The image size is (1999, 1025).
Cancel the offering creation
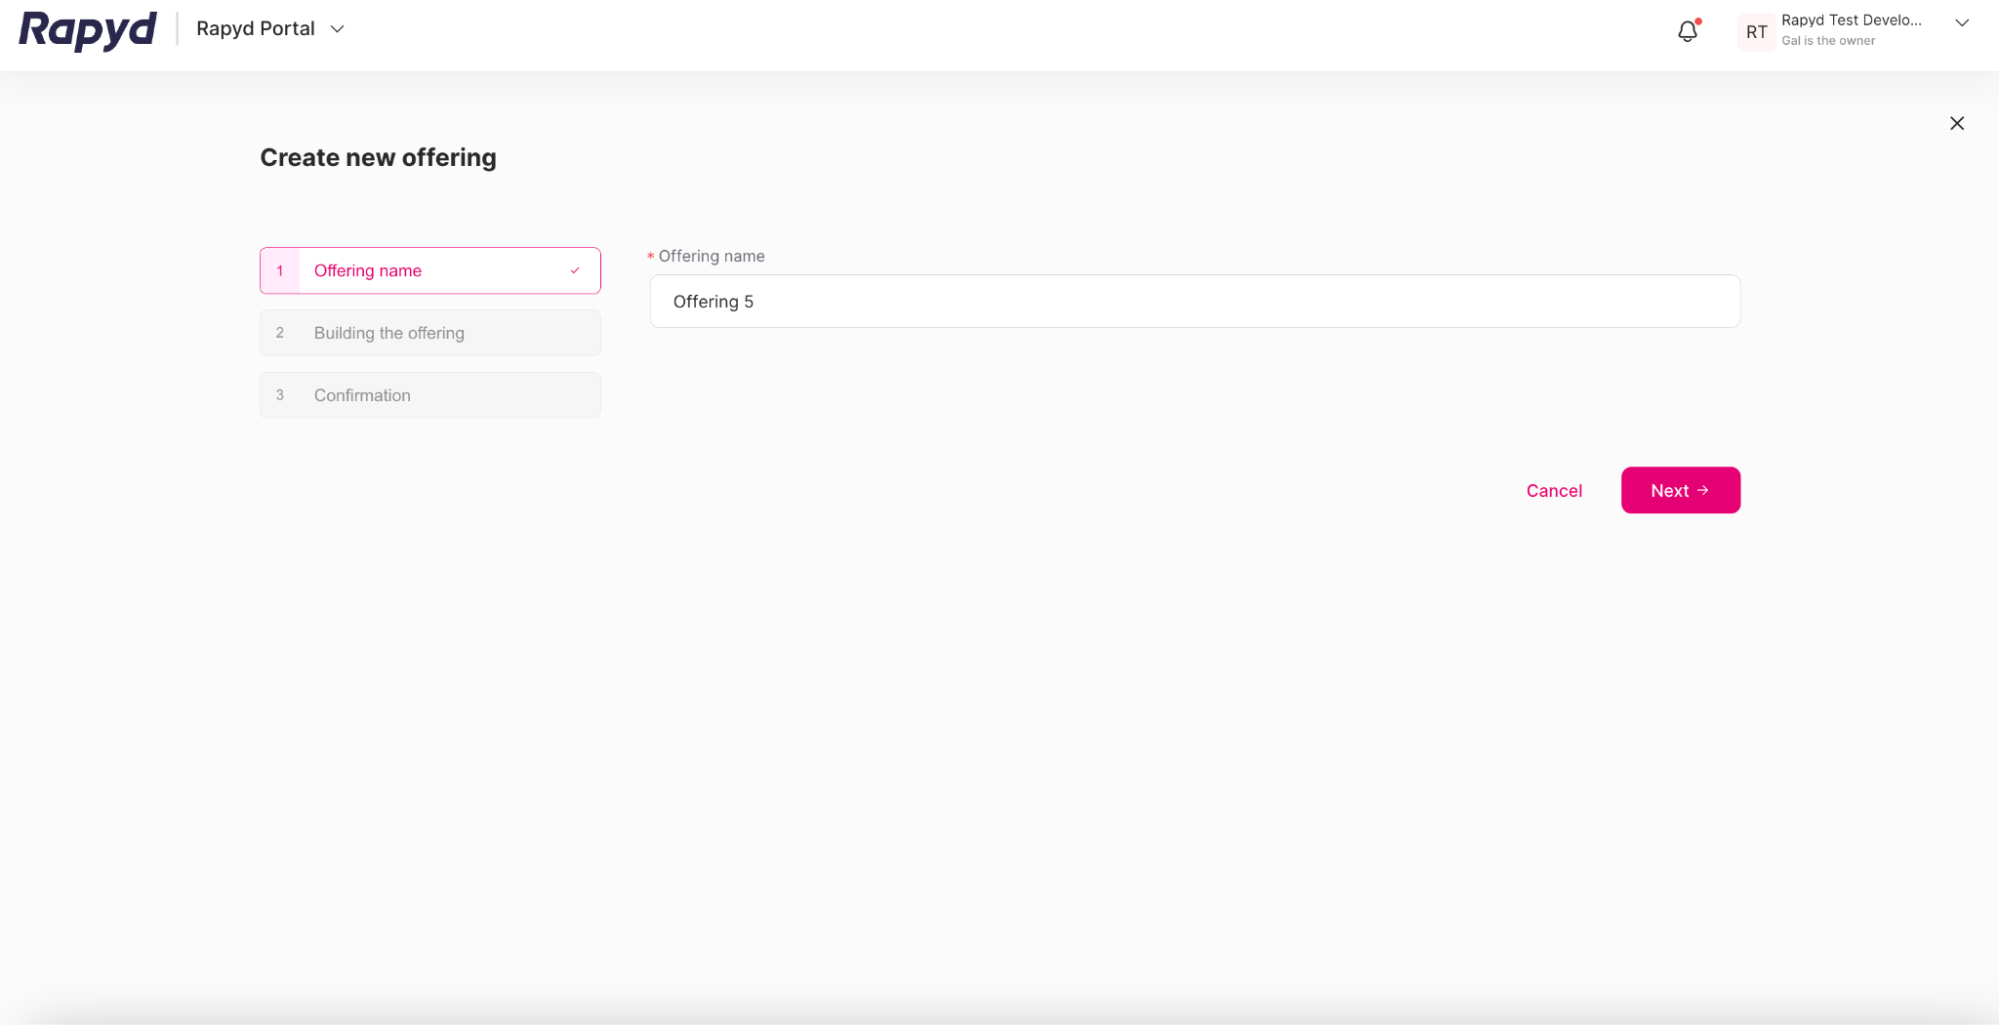(1554, 490)
